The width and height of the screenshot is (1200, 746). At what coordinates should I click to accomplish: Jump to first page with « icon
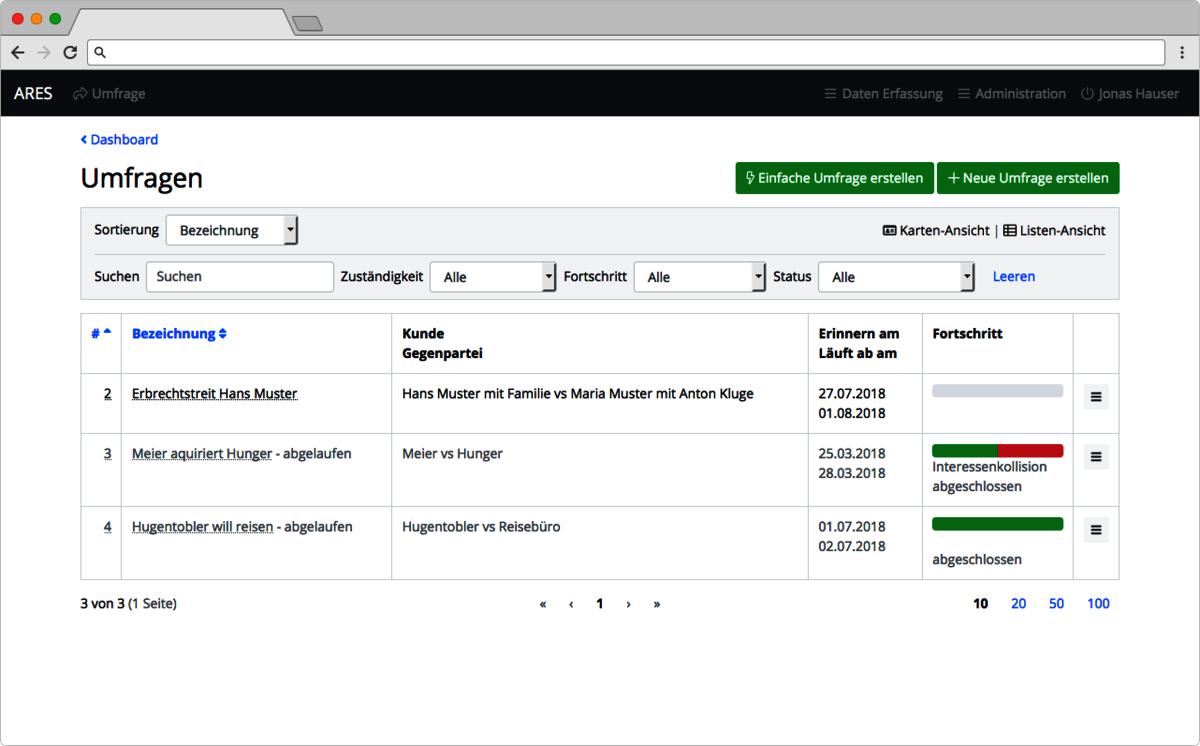pos(543,604)
